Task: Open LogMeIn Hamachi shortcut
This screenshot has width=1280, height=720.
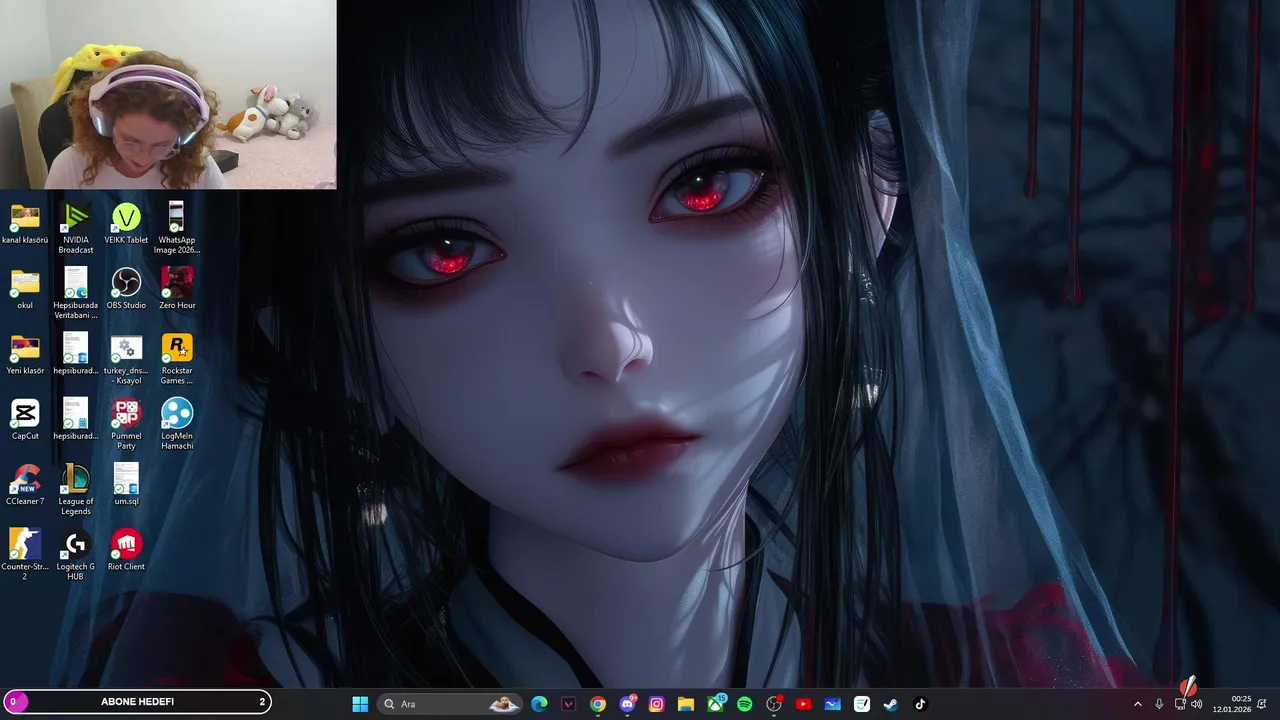Action: 177,424
